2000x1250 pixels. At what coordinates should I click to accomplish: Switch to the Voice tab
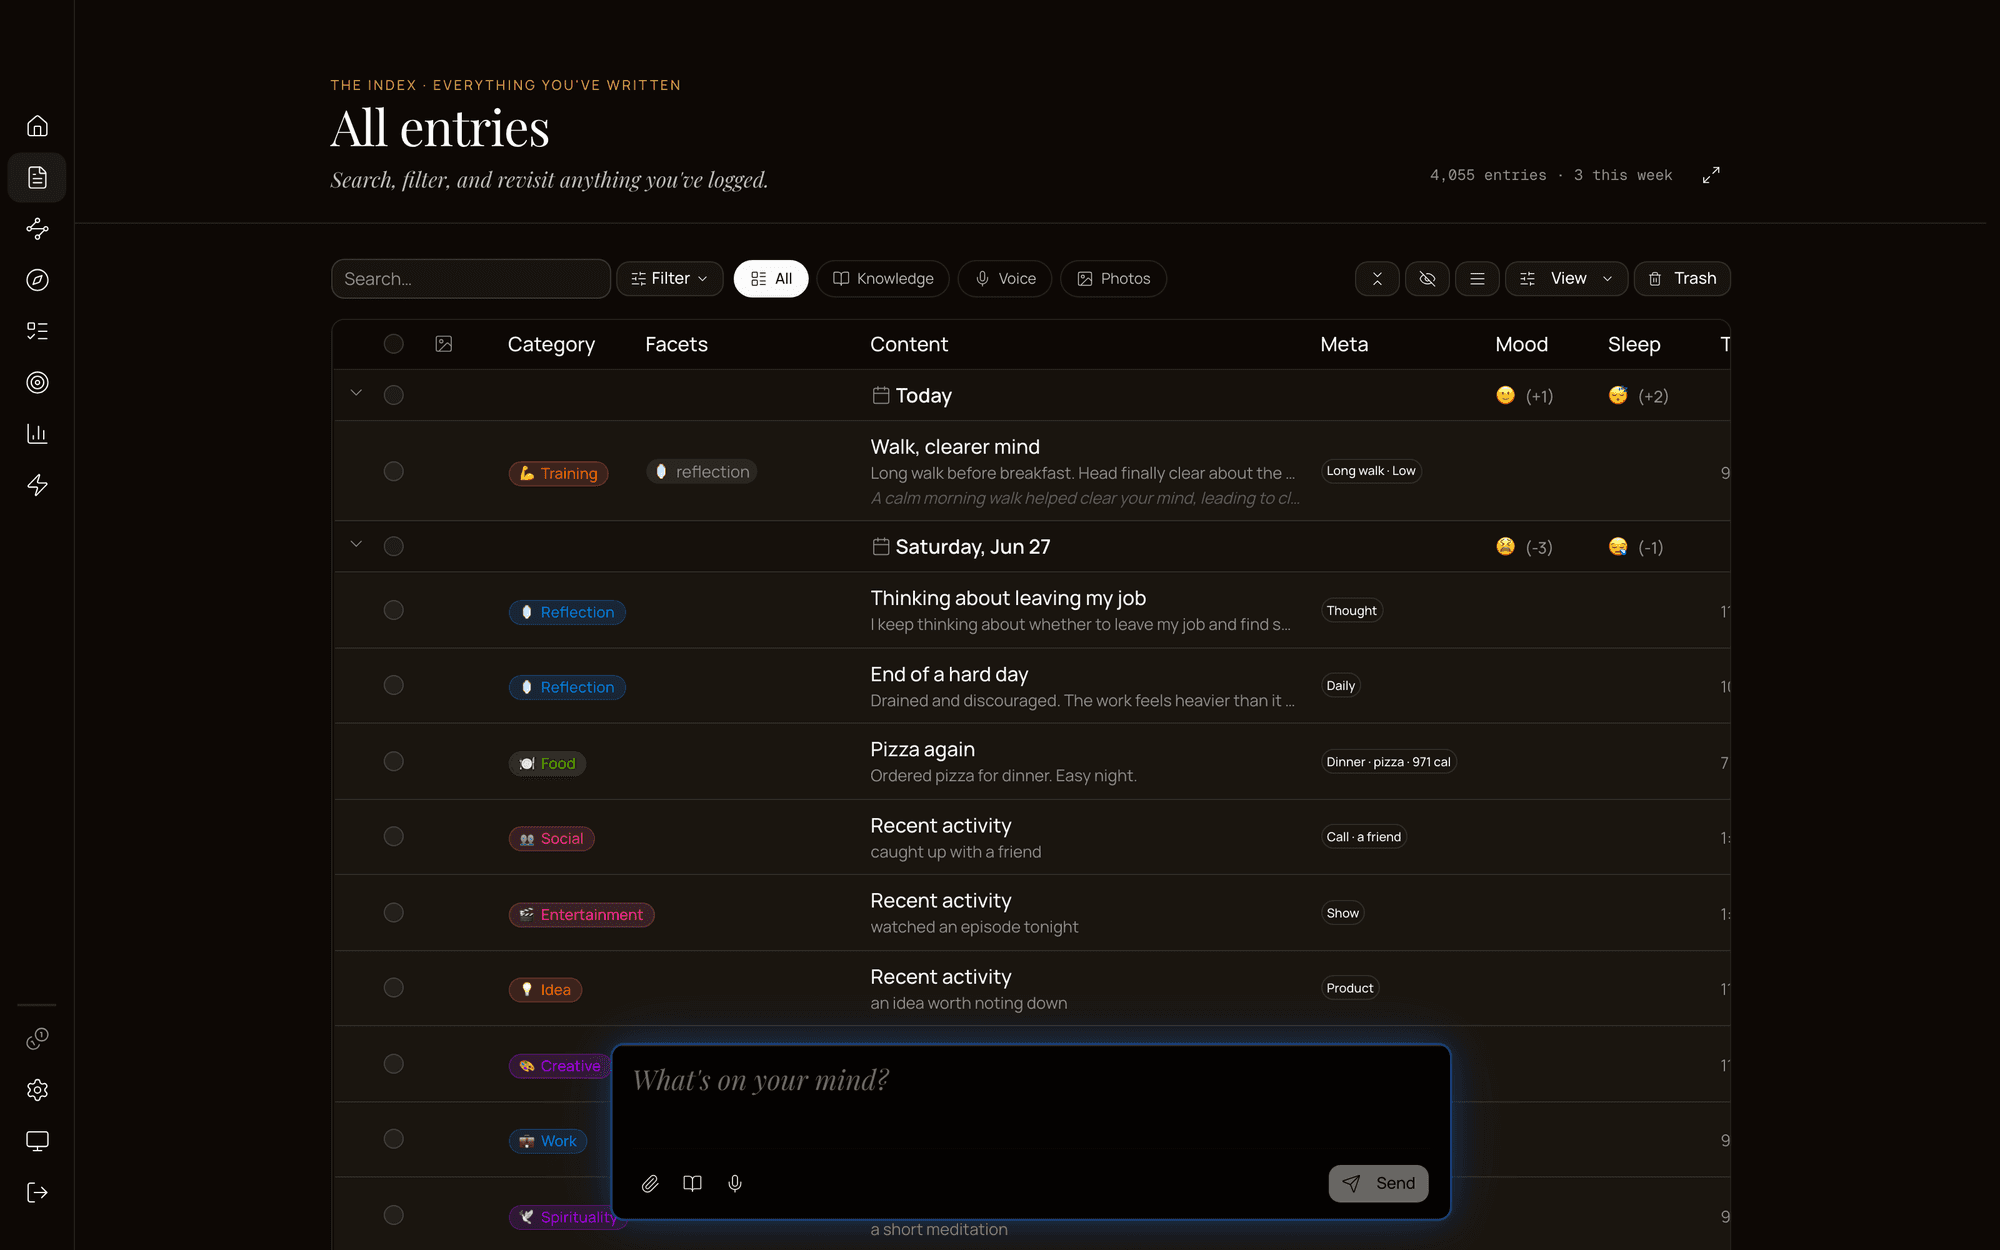click(1005, 279)
